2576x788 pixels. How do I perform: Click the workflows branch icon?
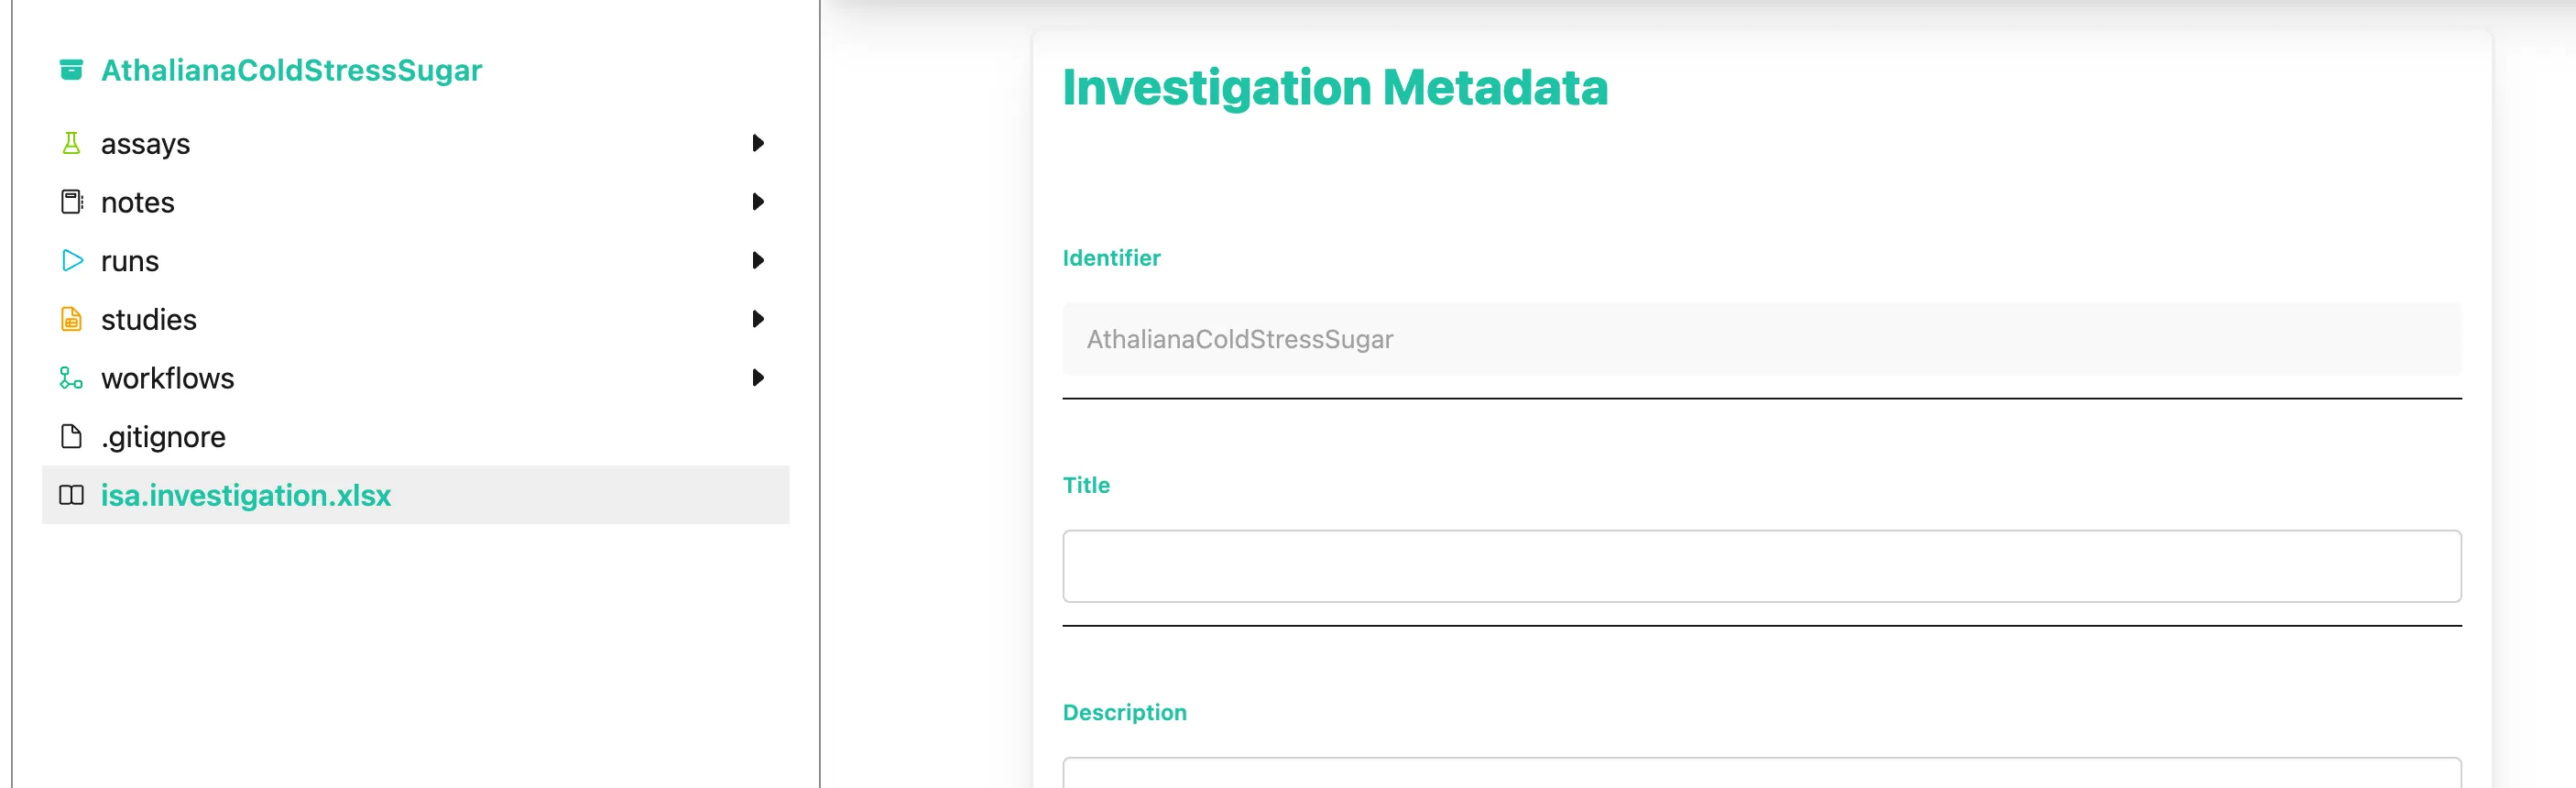pyautogui.click(x=71, y=378)
